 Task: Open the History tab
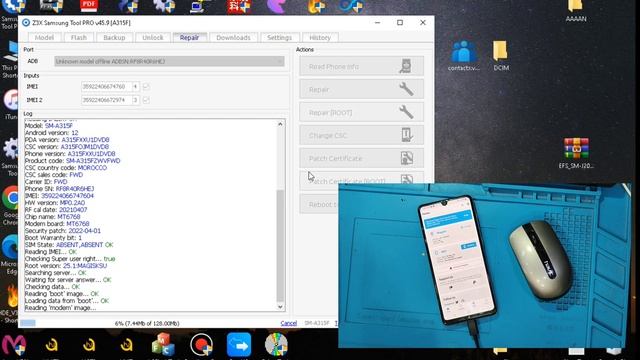[320, 38]
